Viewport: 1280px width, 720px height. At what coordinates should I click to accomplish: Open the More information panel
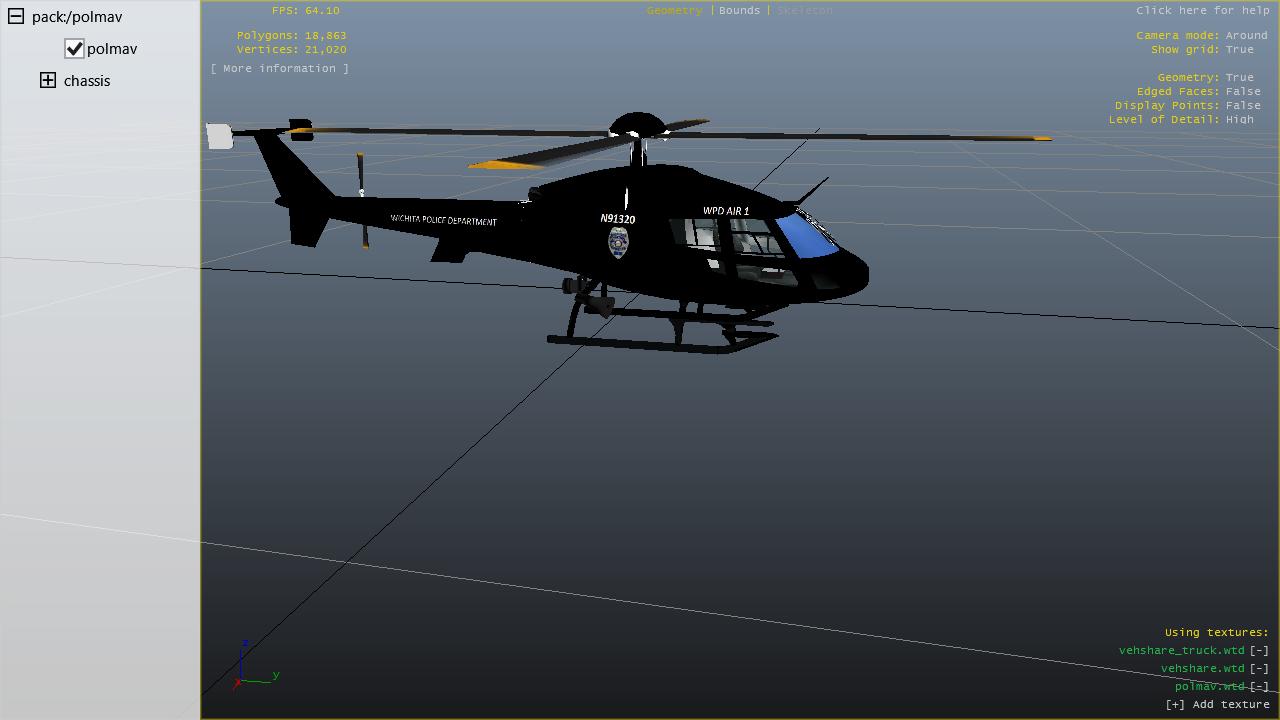[280, 68]
